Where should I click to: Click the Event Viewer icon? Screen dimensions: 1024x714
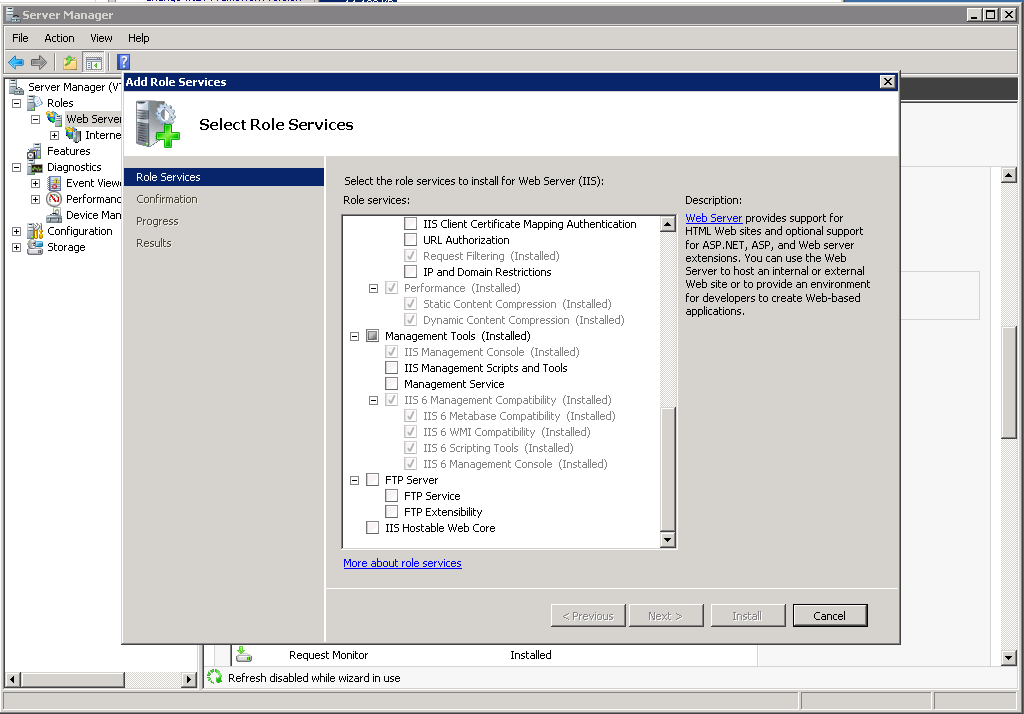coord(54,183)
